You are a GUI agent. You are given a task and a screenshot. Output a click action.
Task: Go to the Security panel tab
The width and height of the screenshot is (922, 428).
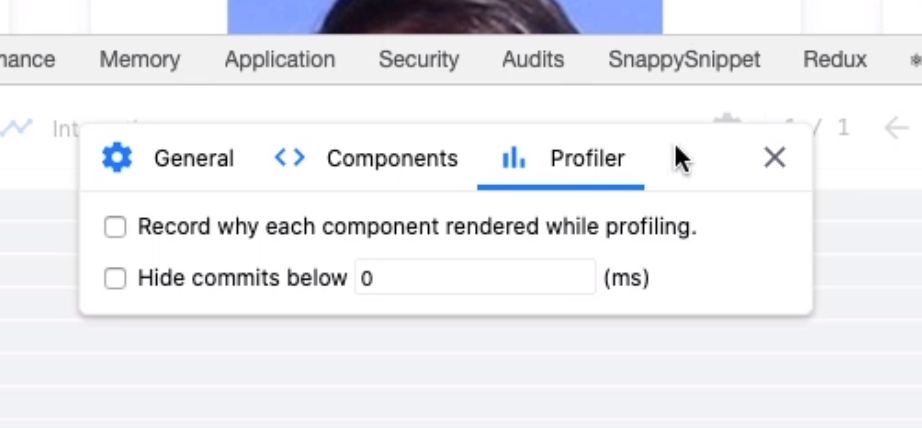[x=419, y=59]
